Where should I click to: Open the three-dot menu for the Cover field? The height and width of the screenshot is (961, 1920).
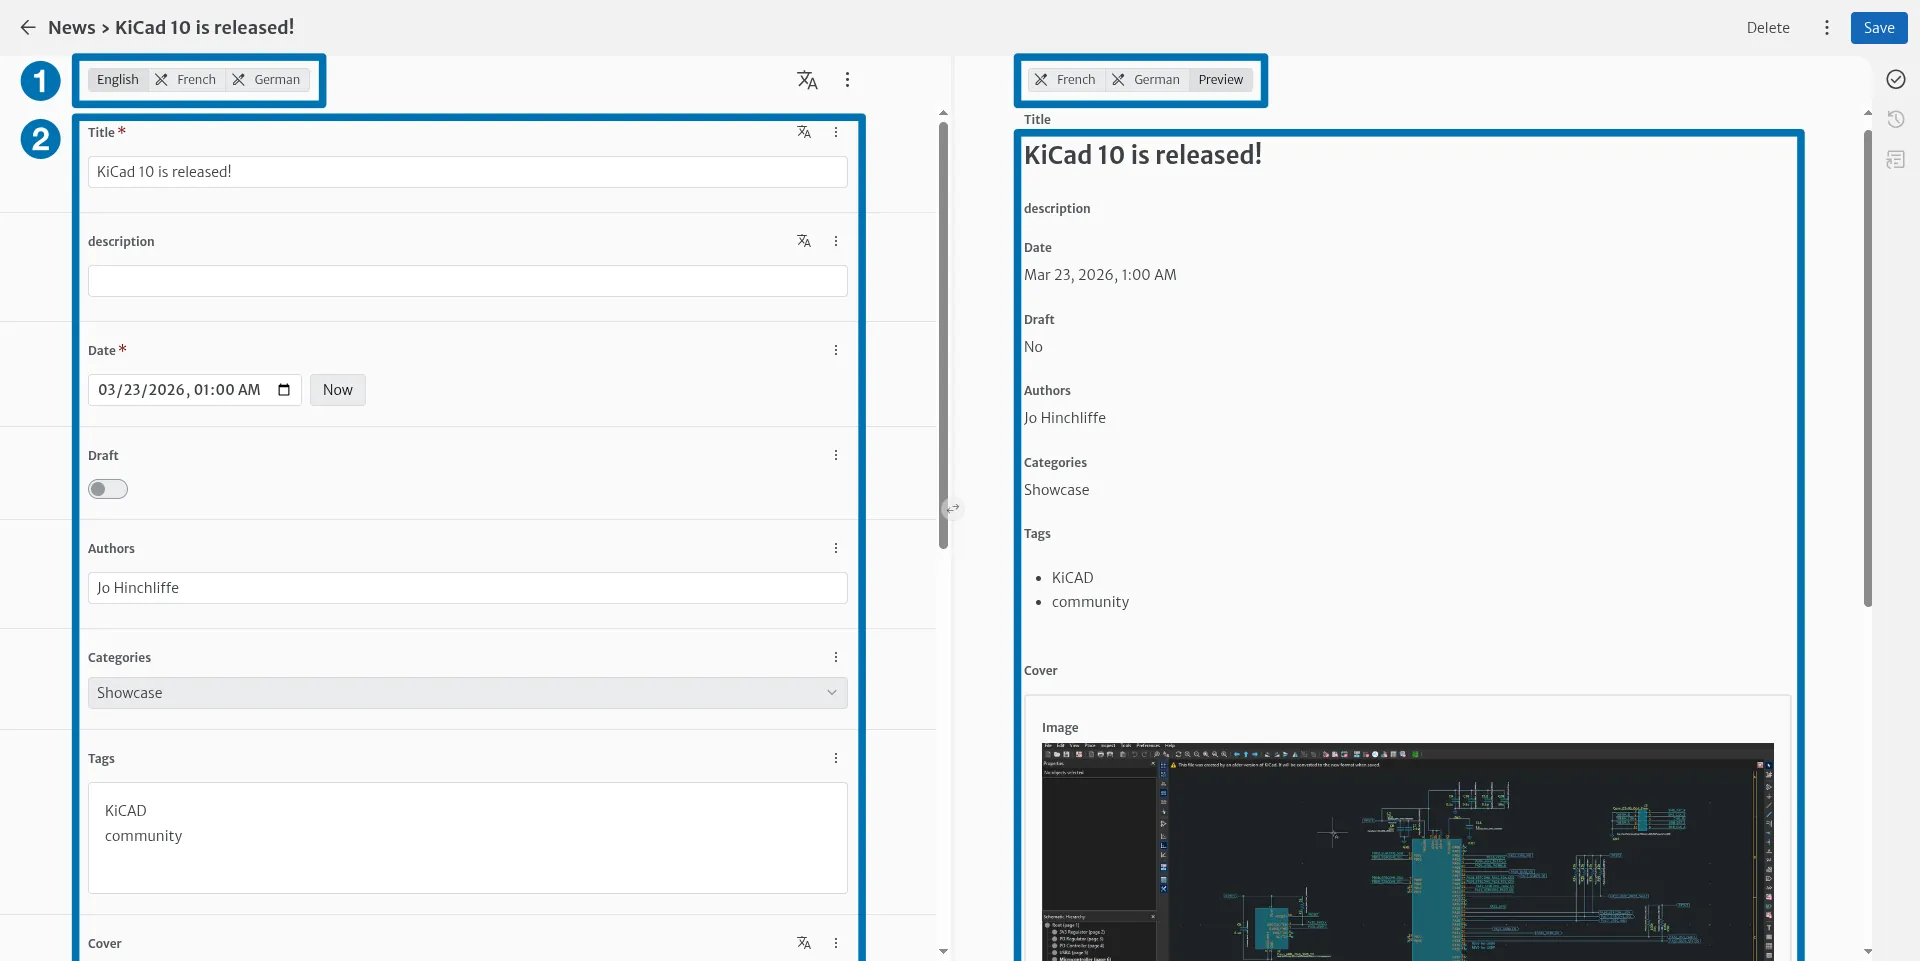(x=836, y=943)
